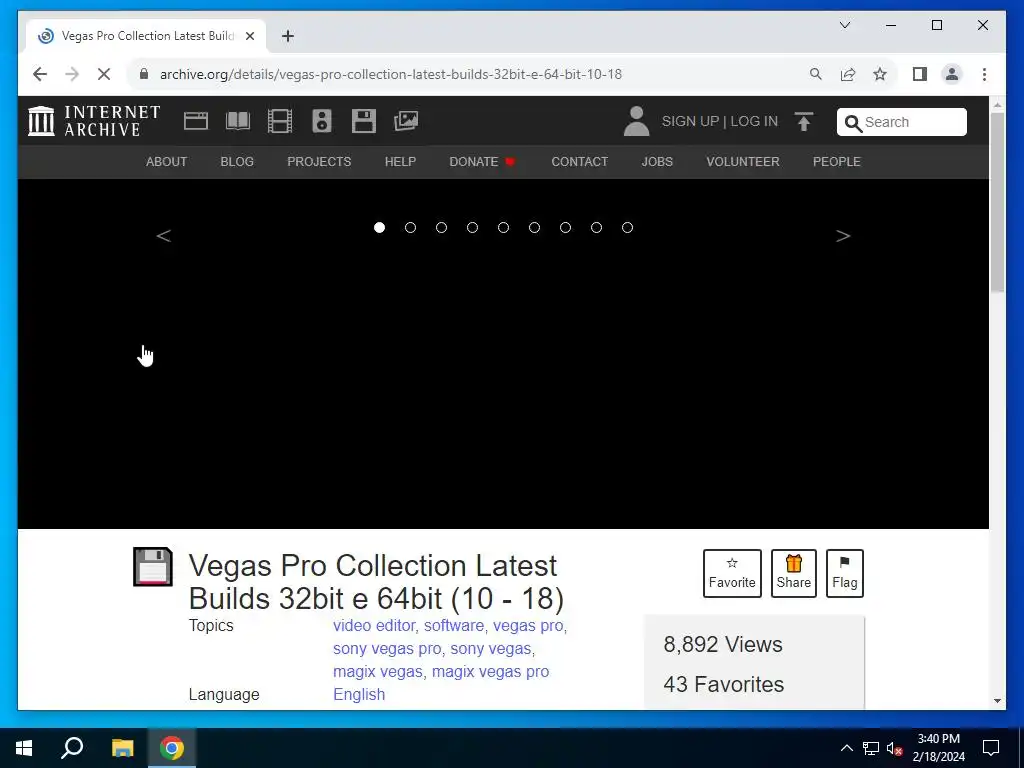This screenshot has height=768, width=1024.
Task: Open the DONATE menu item
Action: coord(482,161)
